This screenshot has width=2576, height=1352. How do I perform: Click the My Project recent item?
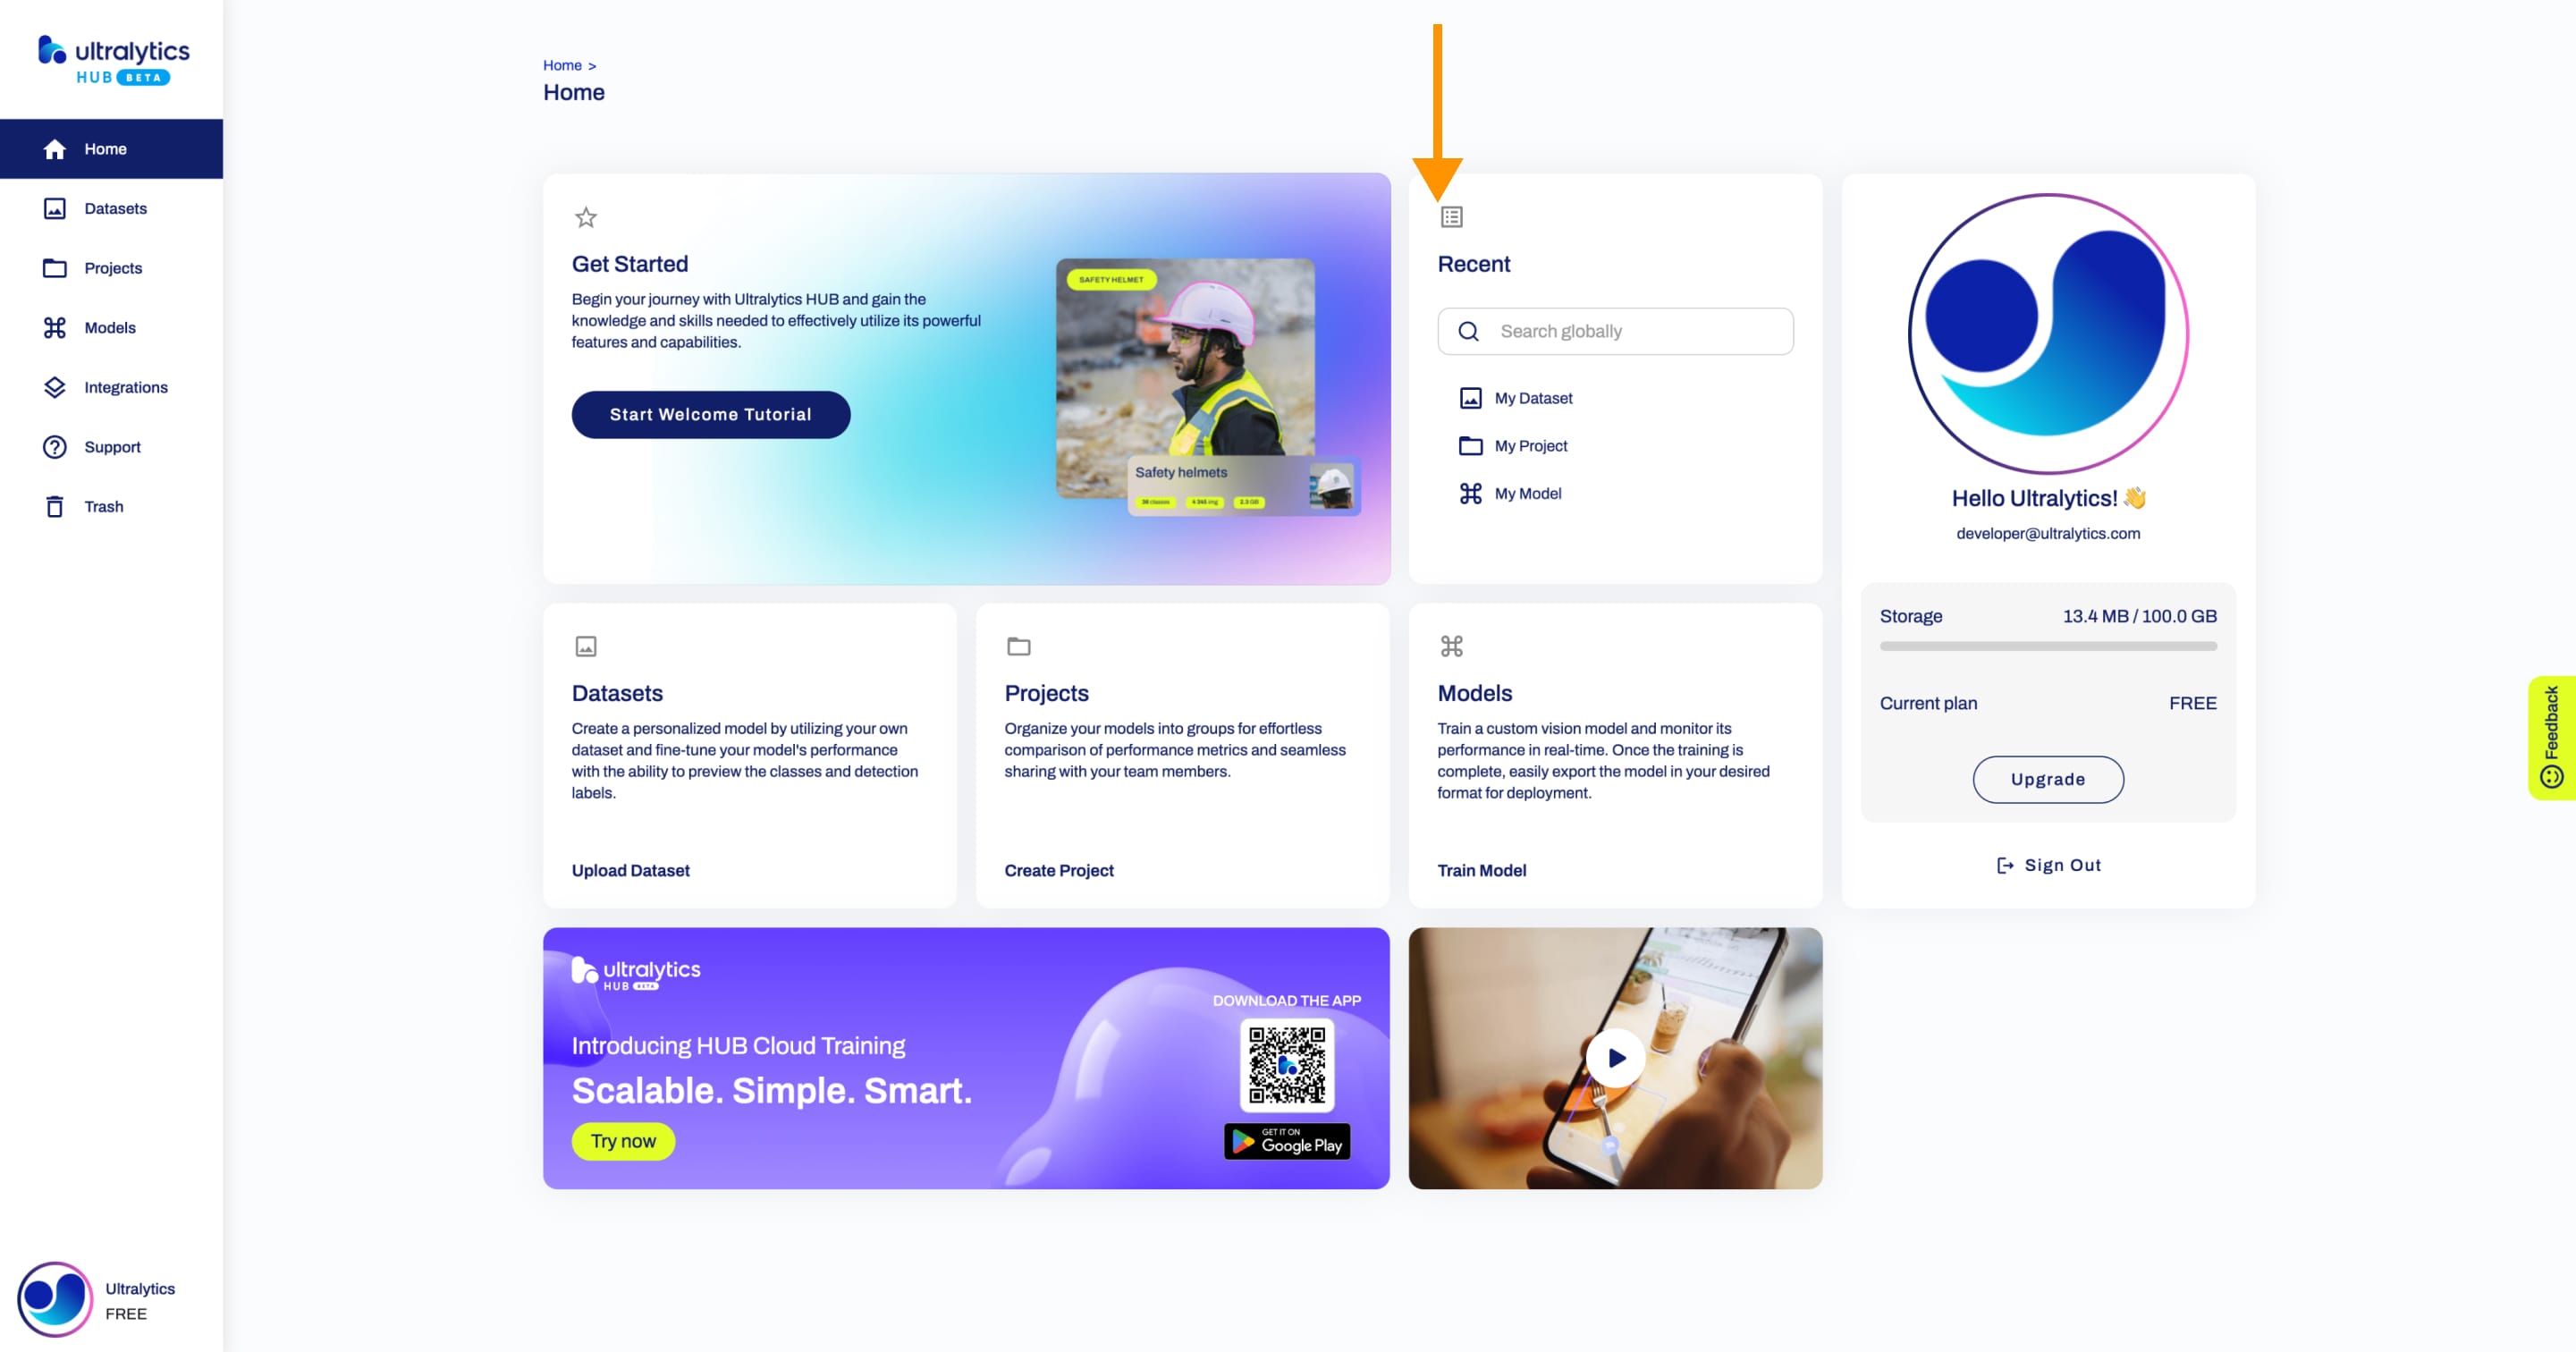click(x=1528, y=444)
